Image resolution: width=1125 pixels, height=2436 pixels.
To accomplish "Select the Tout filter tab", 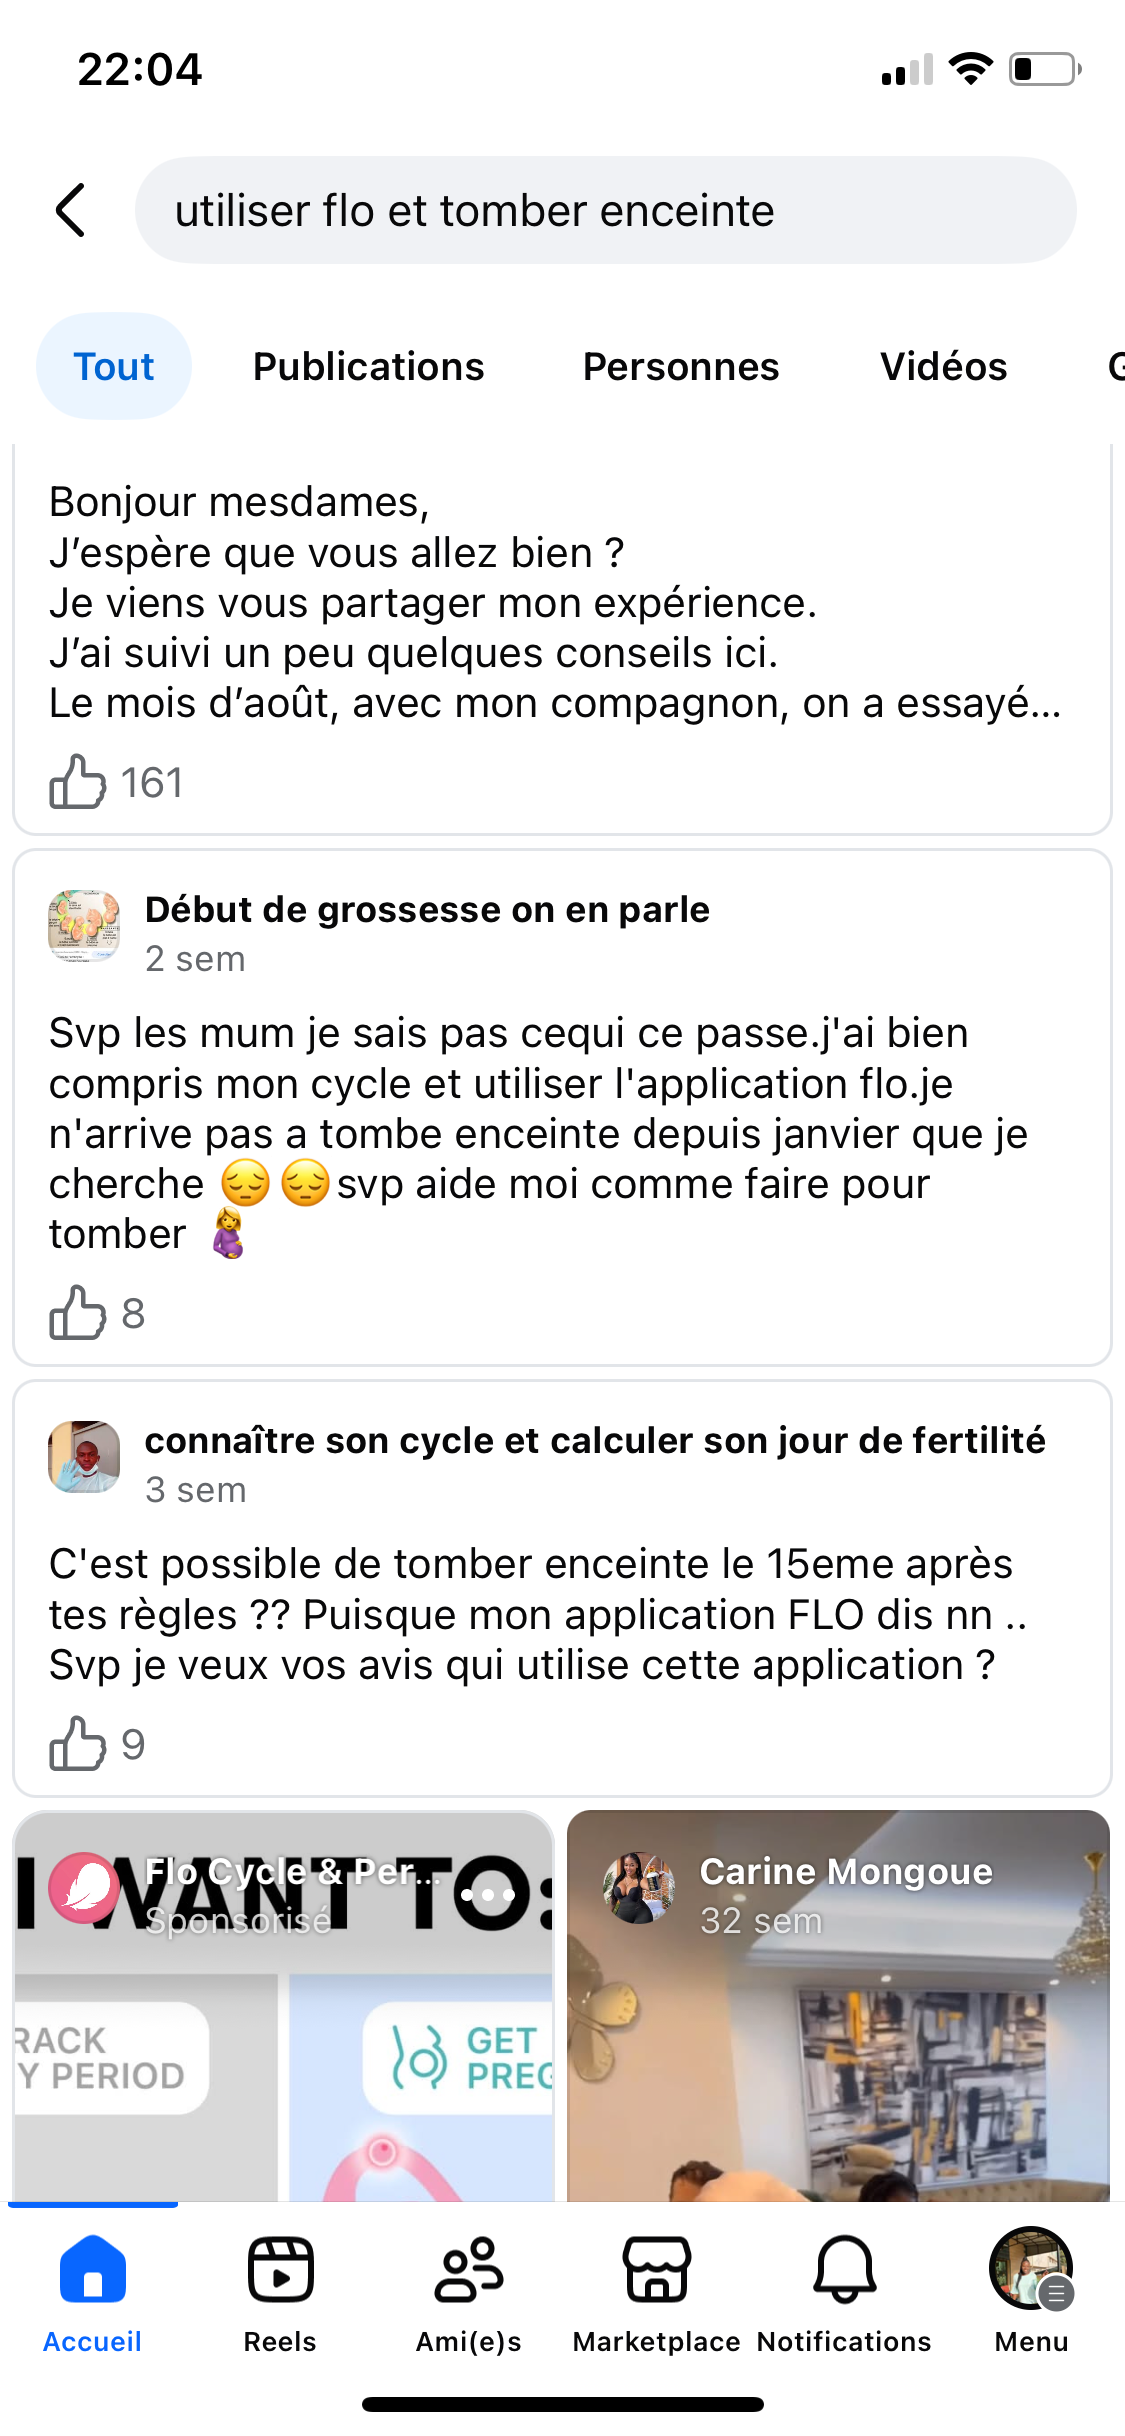I will pos(114,367).
